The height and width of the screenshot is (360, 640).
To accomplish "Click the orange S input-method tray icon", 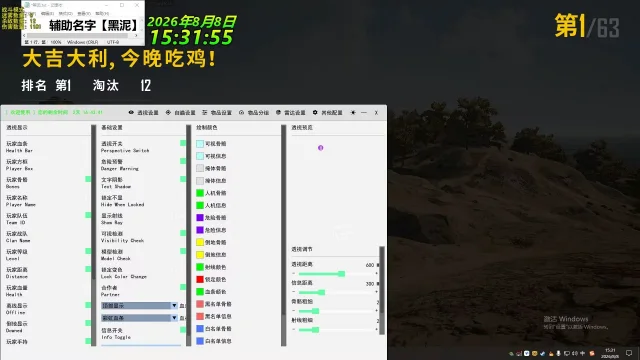I will click(592, 353).
